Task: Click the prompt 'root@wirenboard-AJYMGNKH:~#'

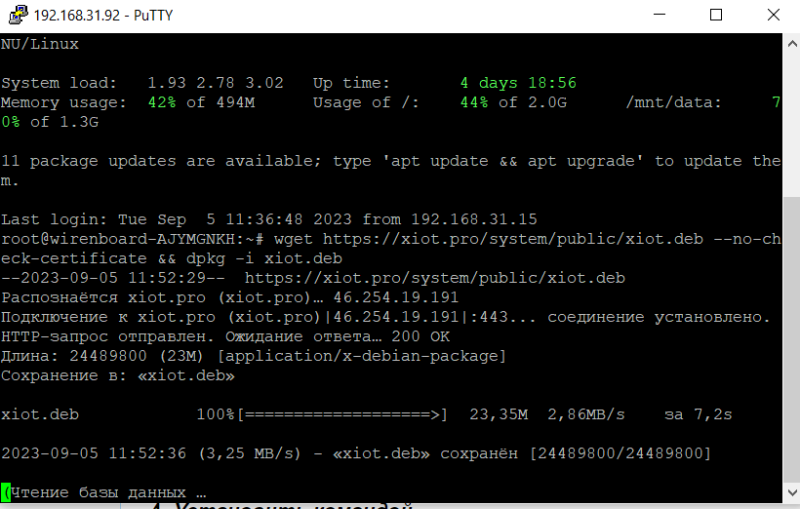Action: (x=132, y=239)
